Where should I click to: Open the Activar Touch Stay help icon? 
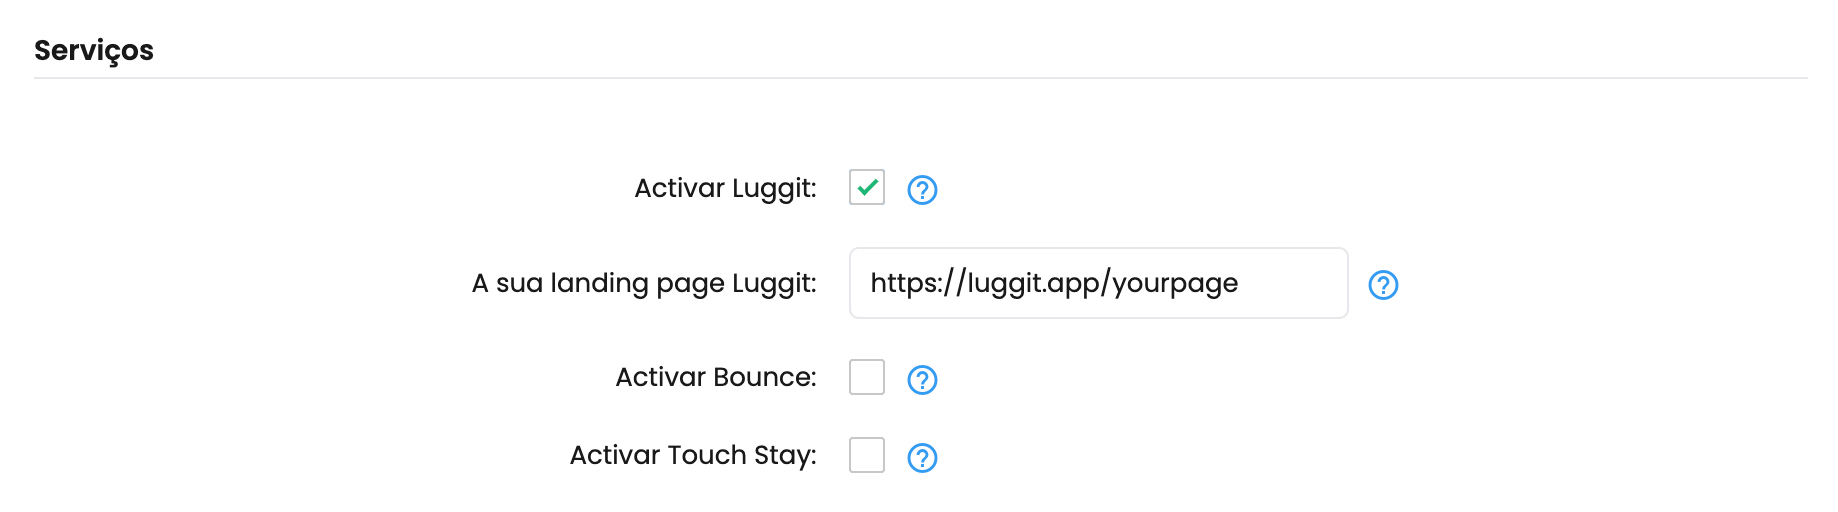pyautogui.click(x=922, y=458)
